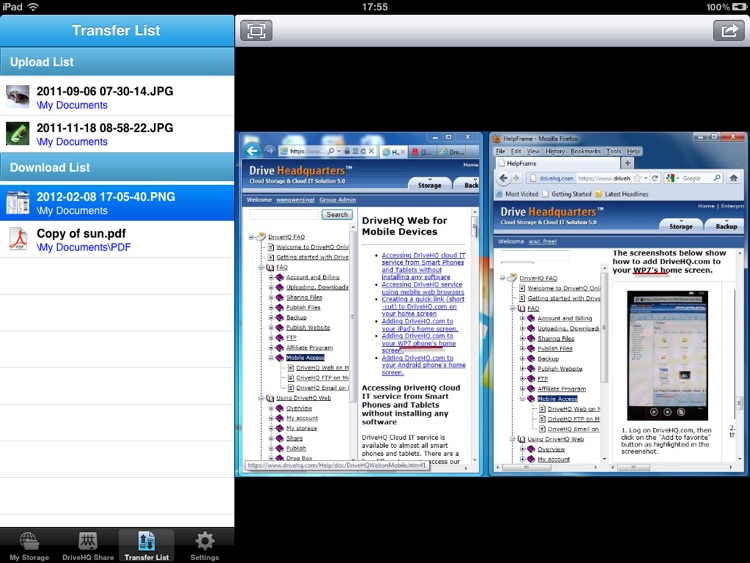Open the History menu in the previewed Firefox window
This screenshot has height=563, width=750.
[x=555, y=151]
